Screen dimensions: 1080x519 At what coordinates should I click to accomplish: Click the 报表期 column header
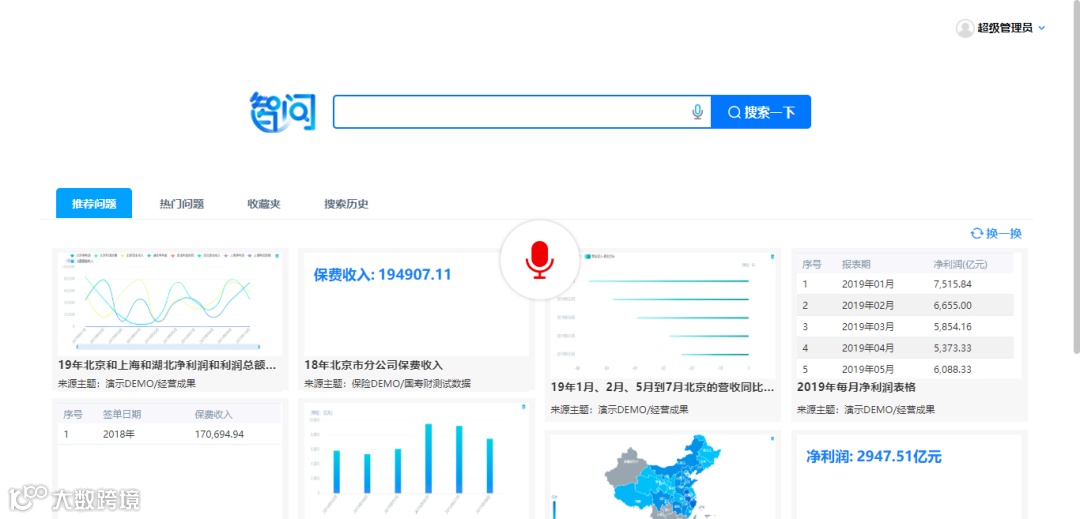(855, 264)
